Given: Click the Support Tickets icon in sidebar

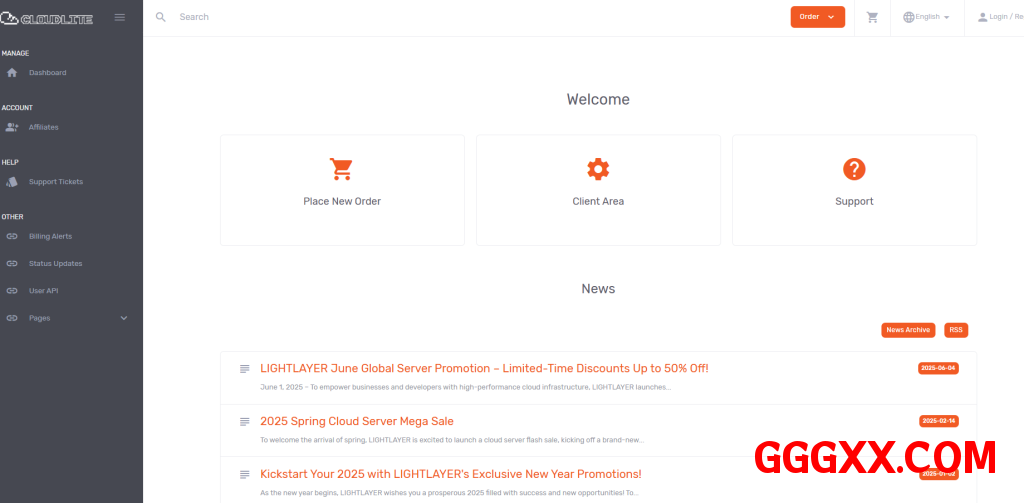Looking at the screenshot, I should [12, 182].
